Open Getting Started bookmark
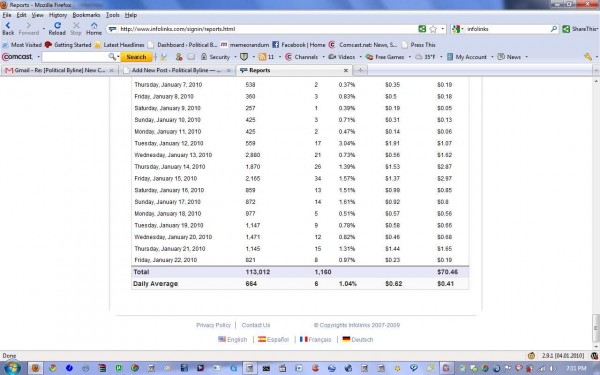 click(x=68, y=45)
